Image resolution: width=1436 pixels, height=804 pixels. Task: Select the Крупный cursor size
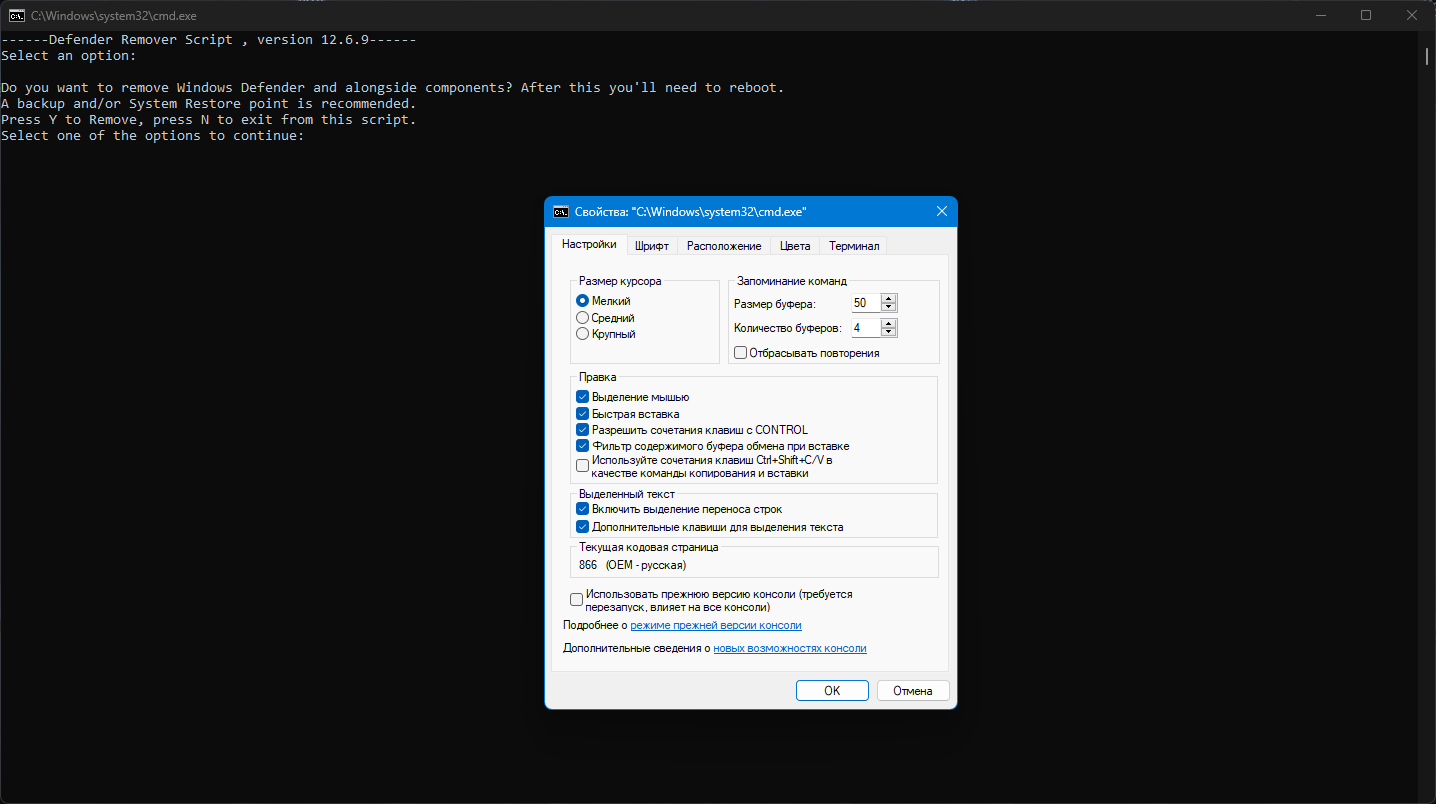click(582, 334)
